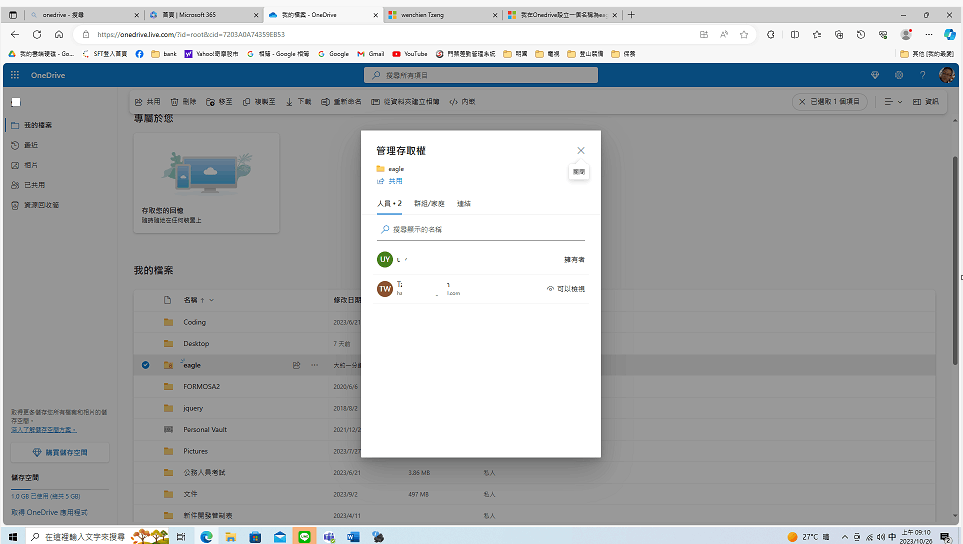
Task: Click the Windows Start button
Action: click(x=13, y=537)
